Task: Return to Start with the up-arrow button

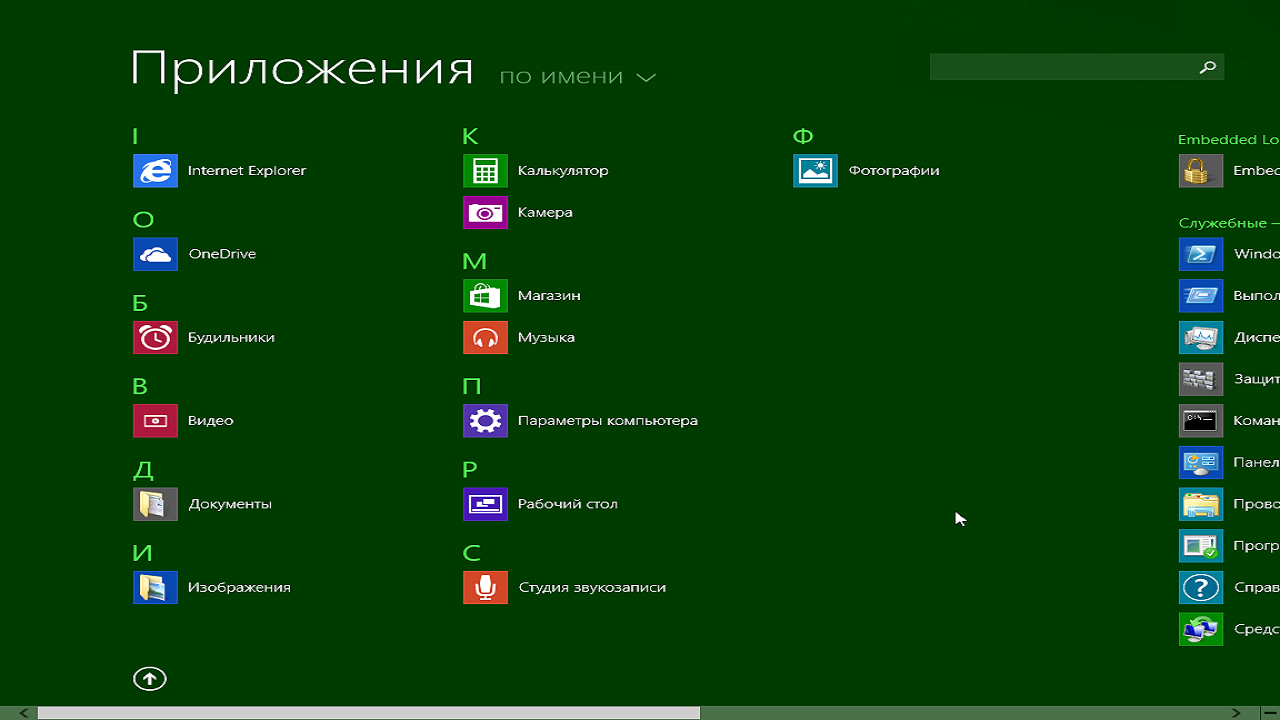Action: click(150, 679)
